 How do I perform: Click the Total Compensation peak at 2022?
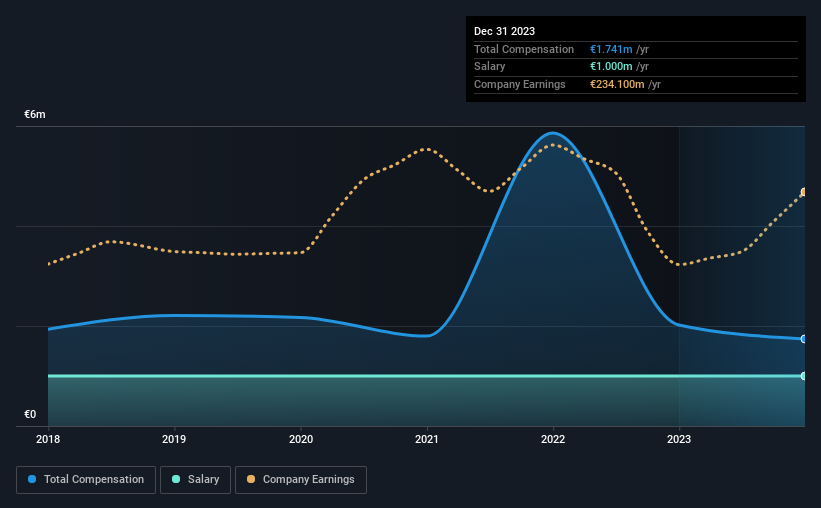coord(553,133)
